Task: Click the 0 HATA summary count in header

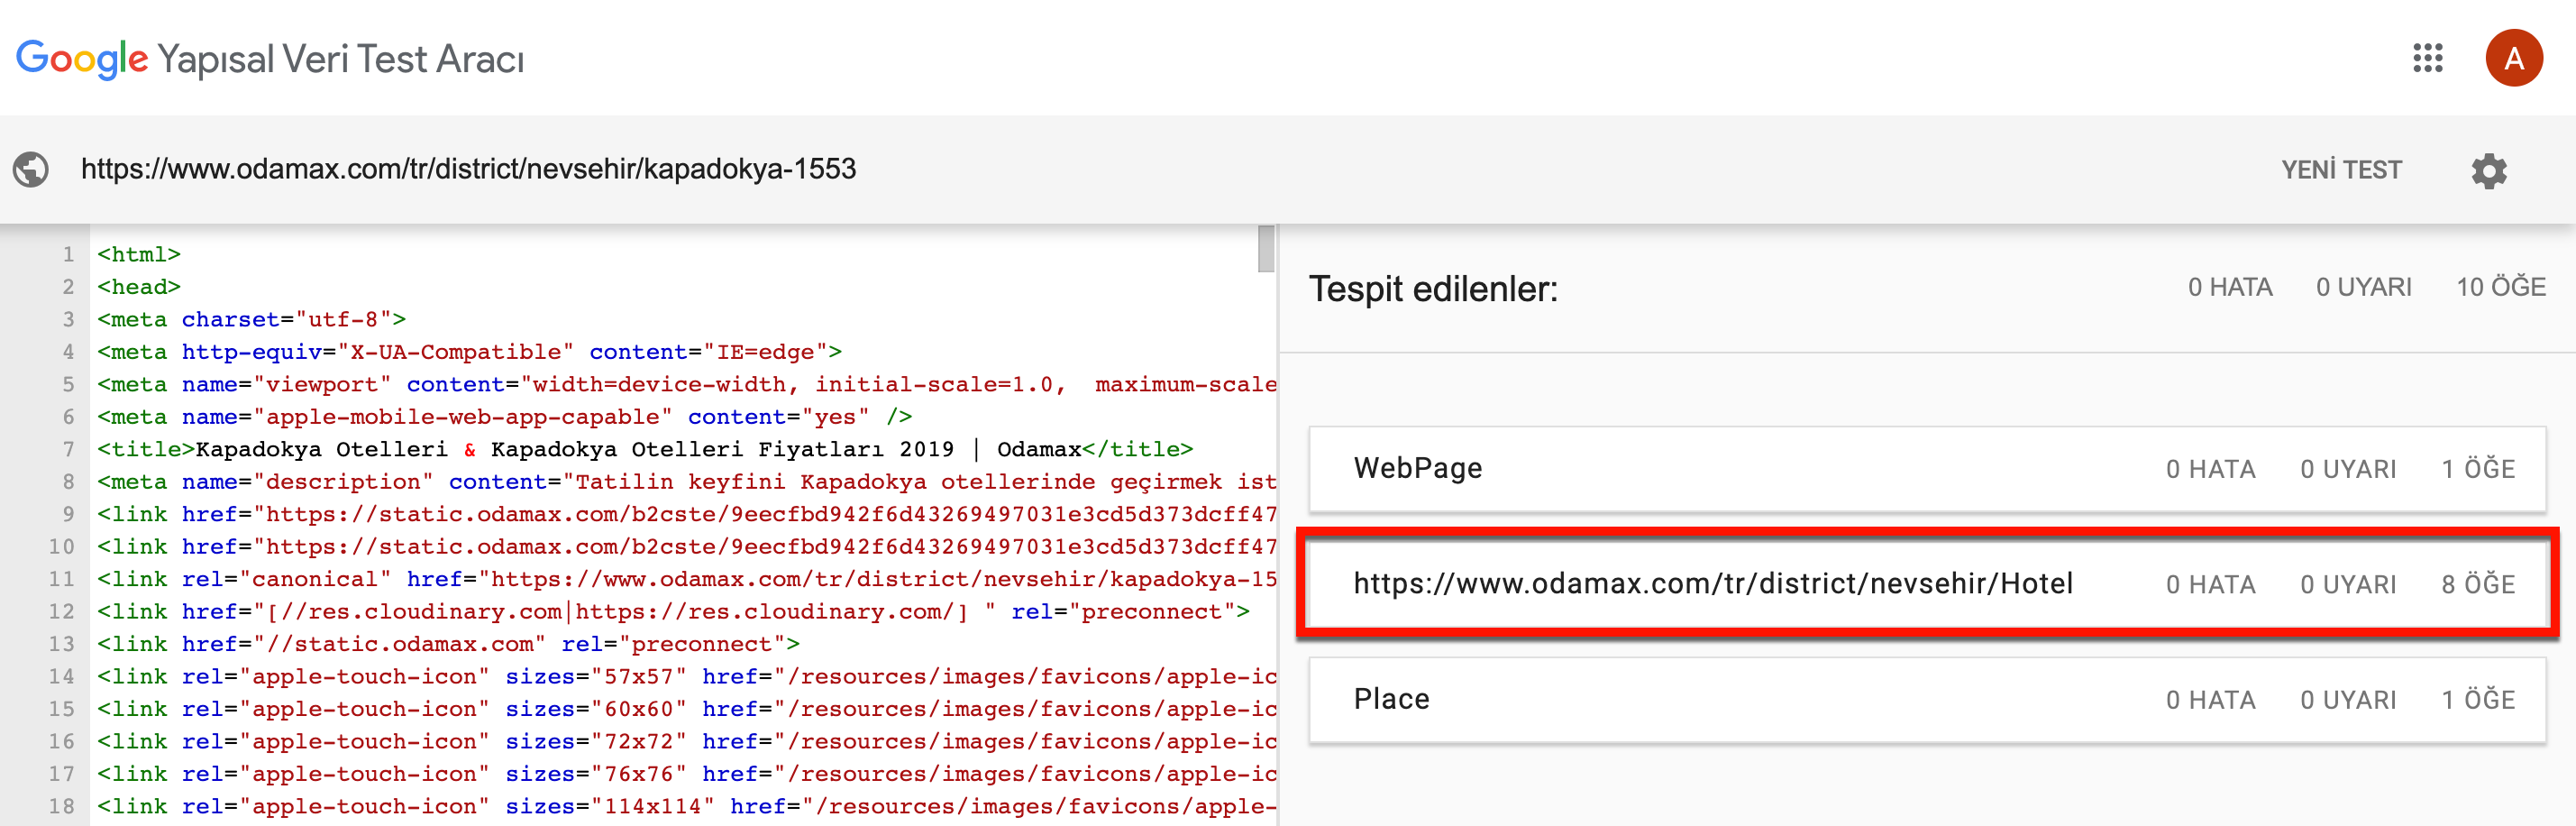Action: coord(2230,288)
